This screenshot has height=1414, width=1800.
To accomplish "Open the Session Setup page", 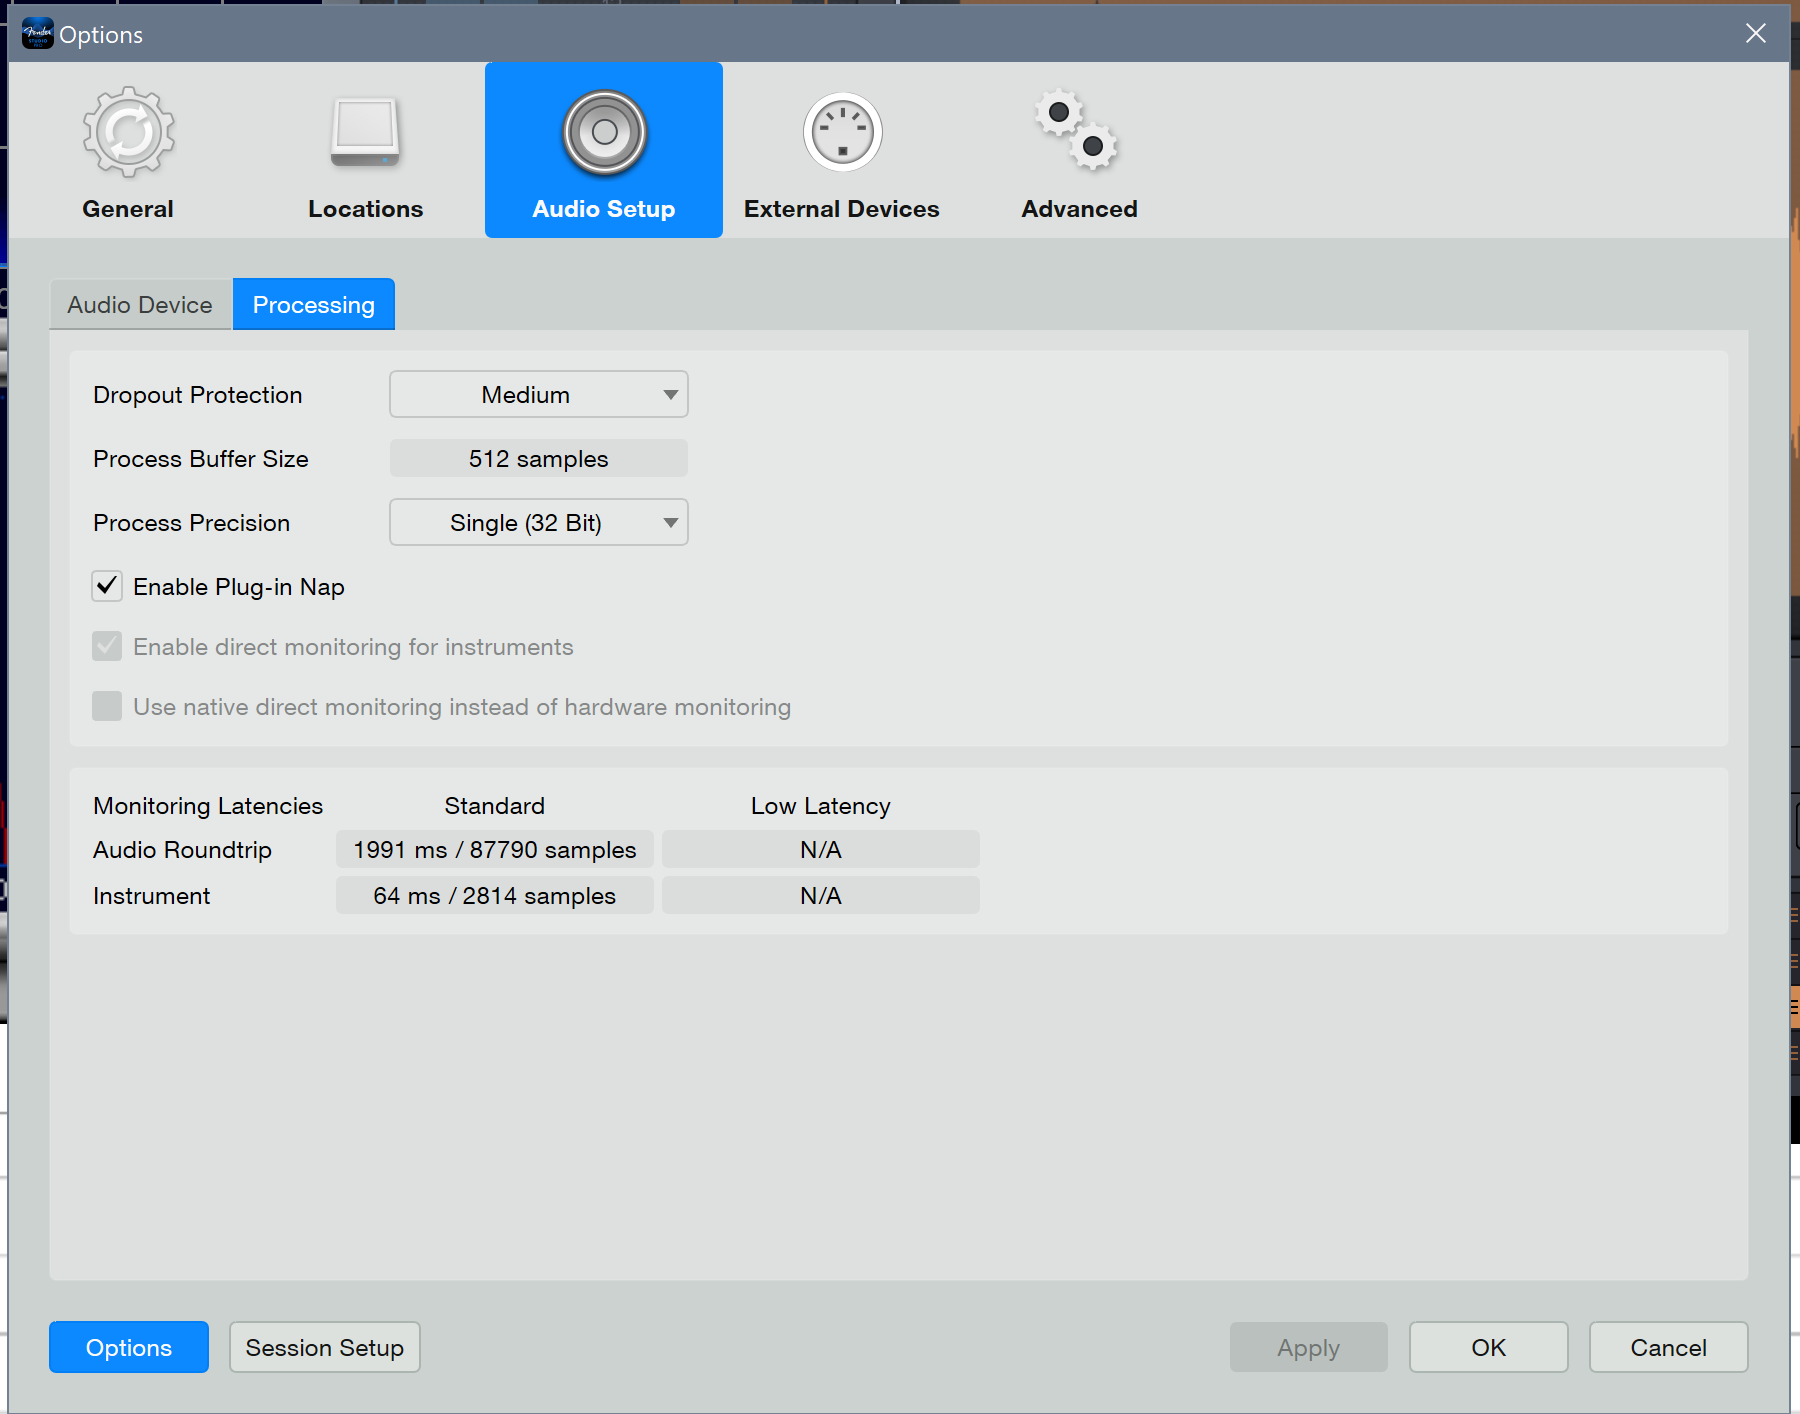I will pyautogui.click(x=325, y=1347).
